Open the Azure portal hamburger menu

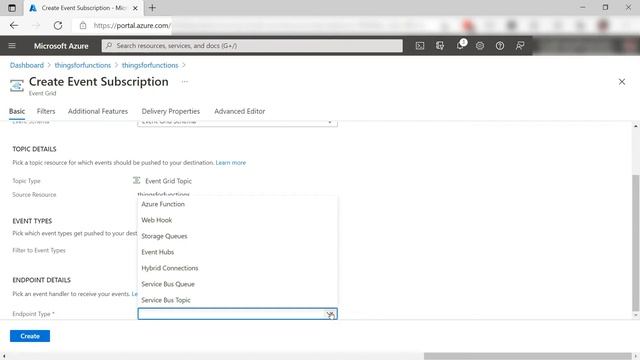(x=12, y=46)
